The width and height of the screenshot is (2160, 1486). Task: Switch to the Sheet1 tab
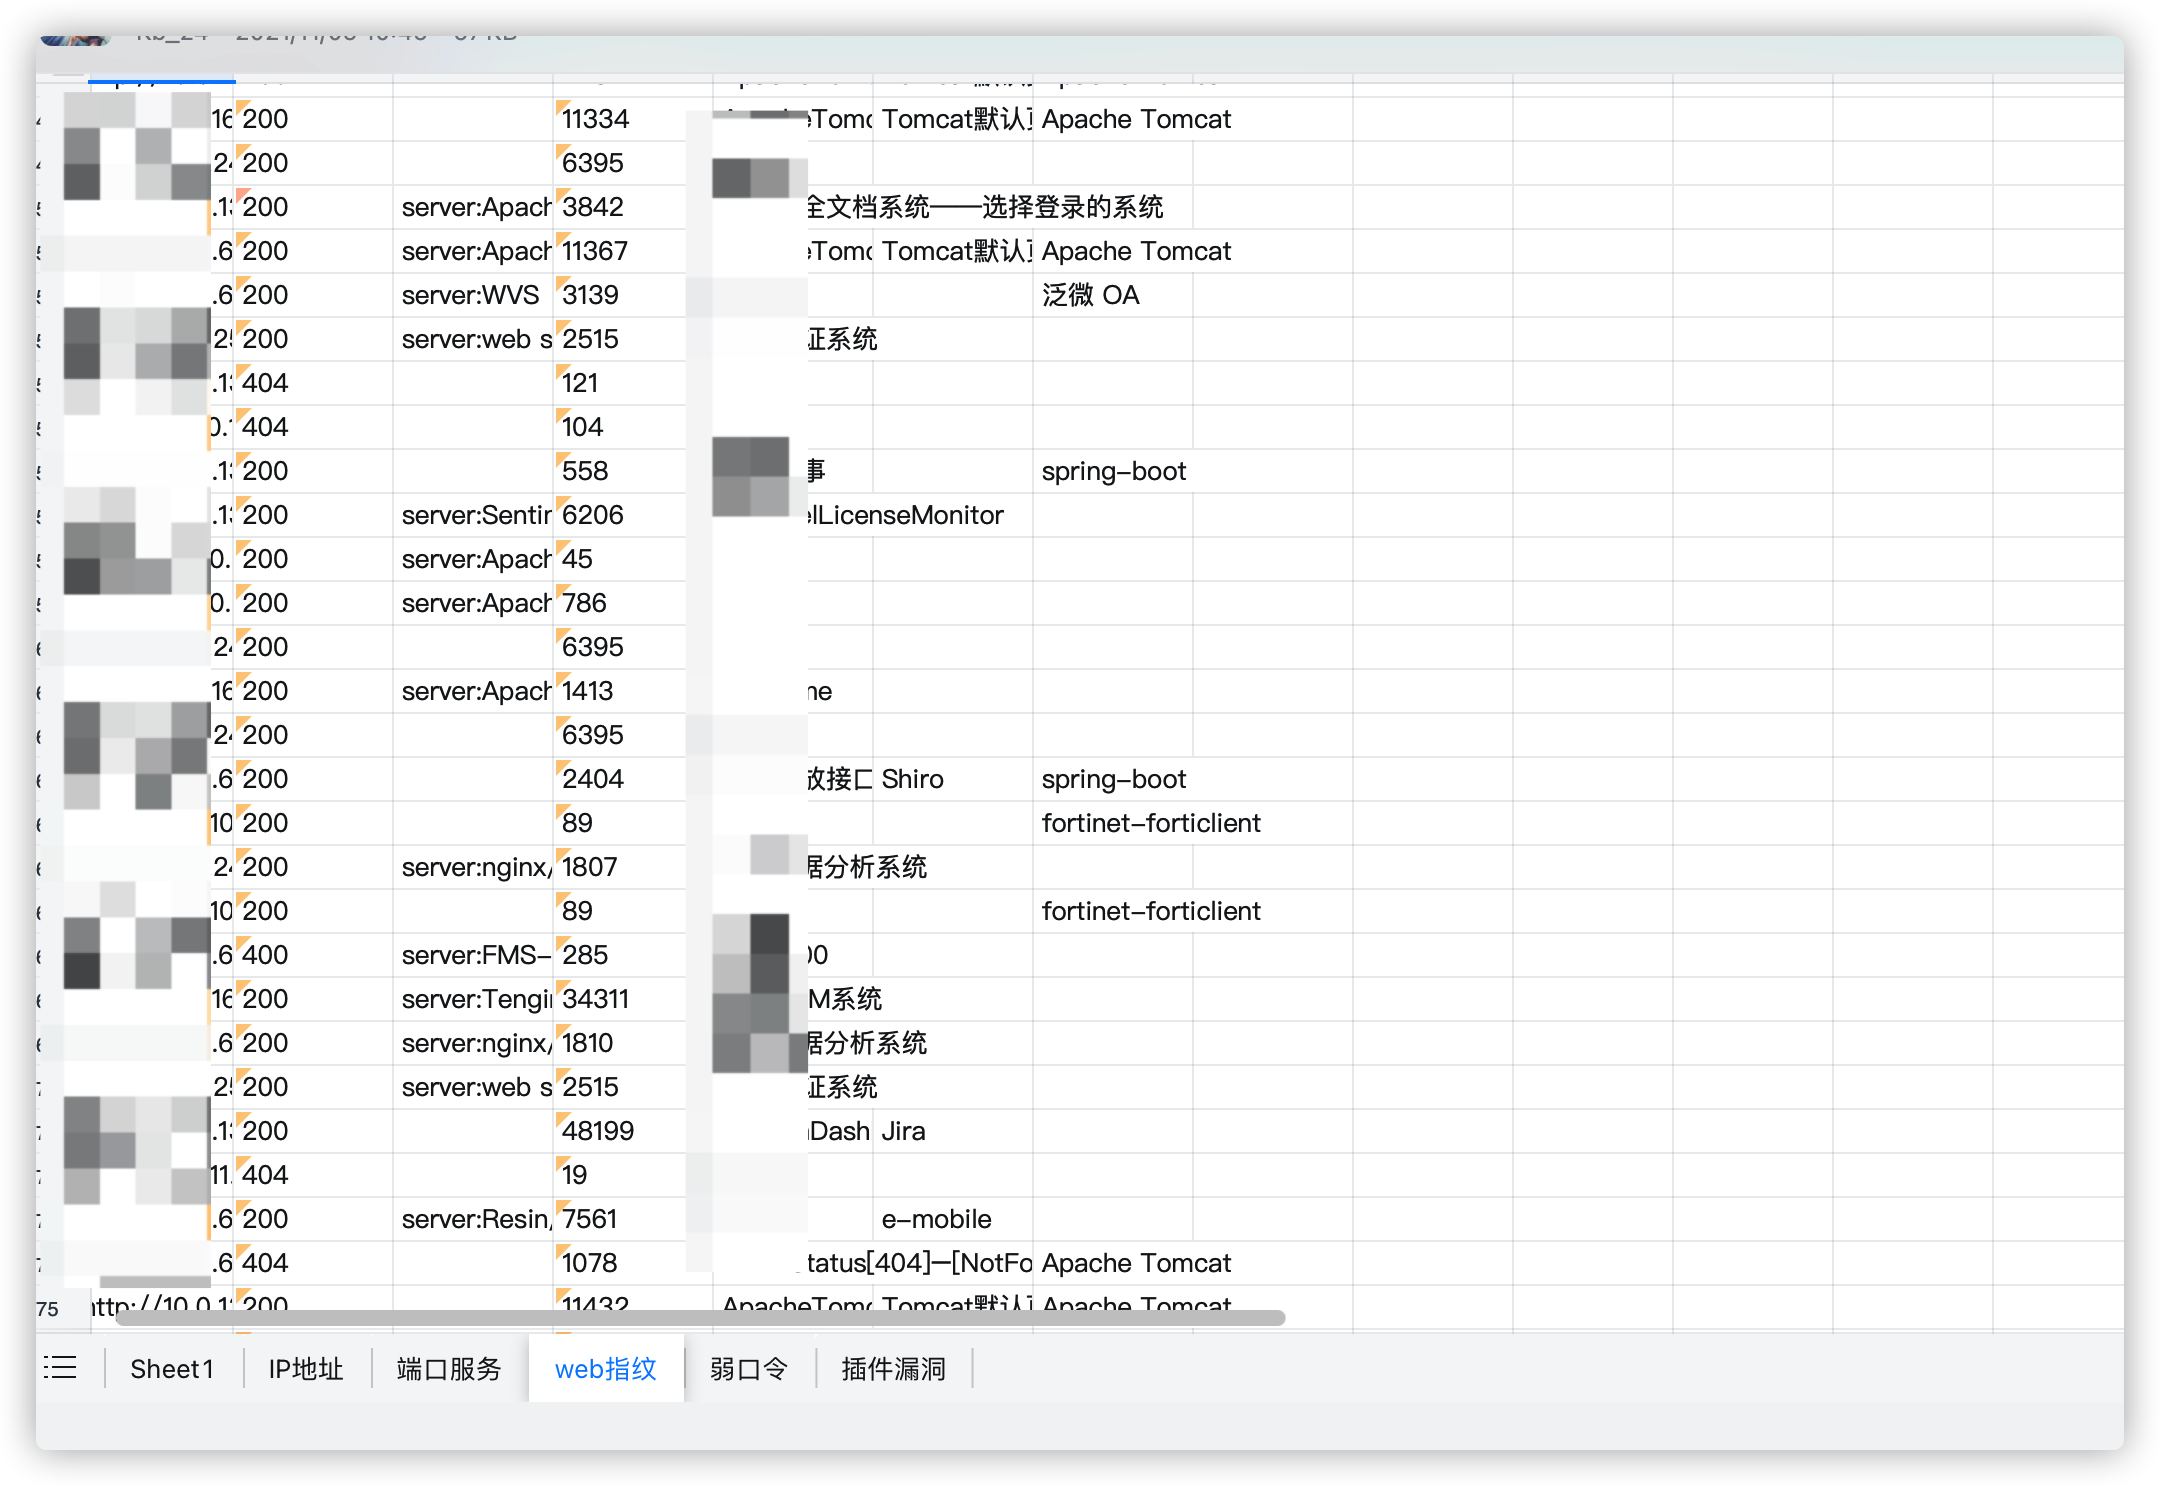[172, 1368]
